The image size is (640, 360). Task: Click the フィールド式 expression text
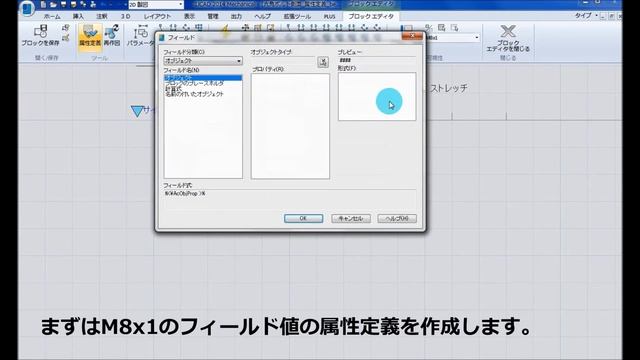tap(185, 193)
